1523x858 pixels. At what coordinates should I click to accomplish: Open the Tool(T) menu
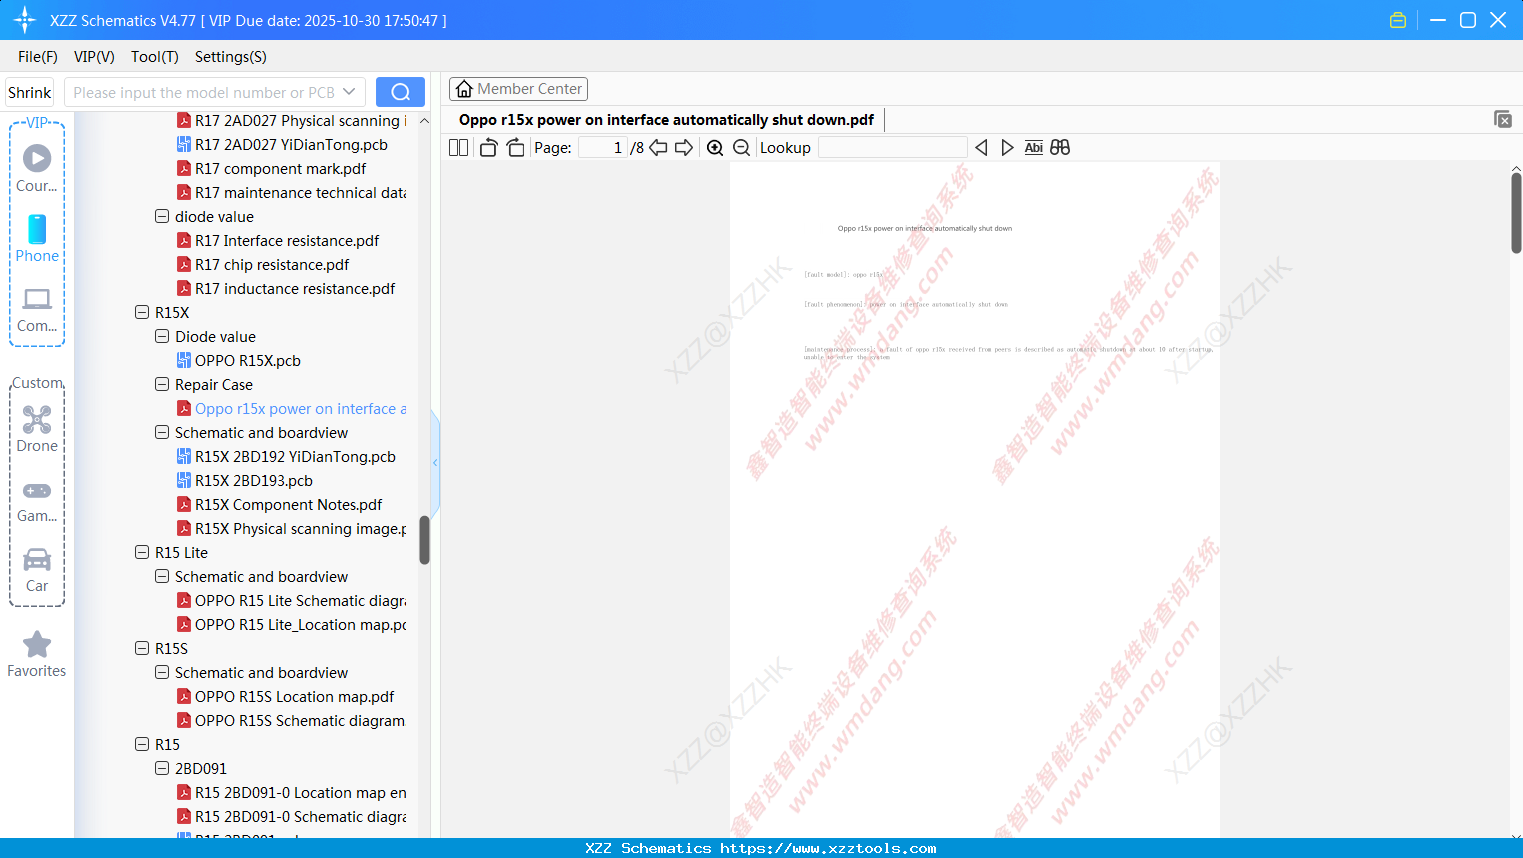tap(155, 57)
